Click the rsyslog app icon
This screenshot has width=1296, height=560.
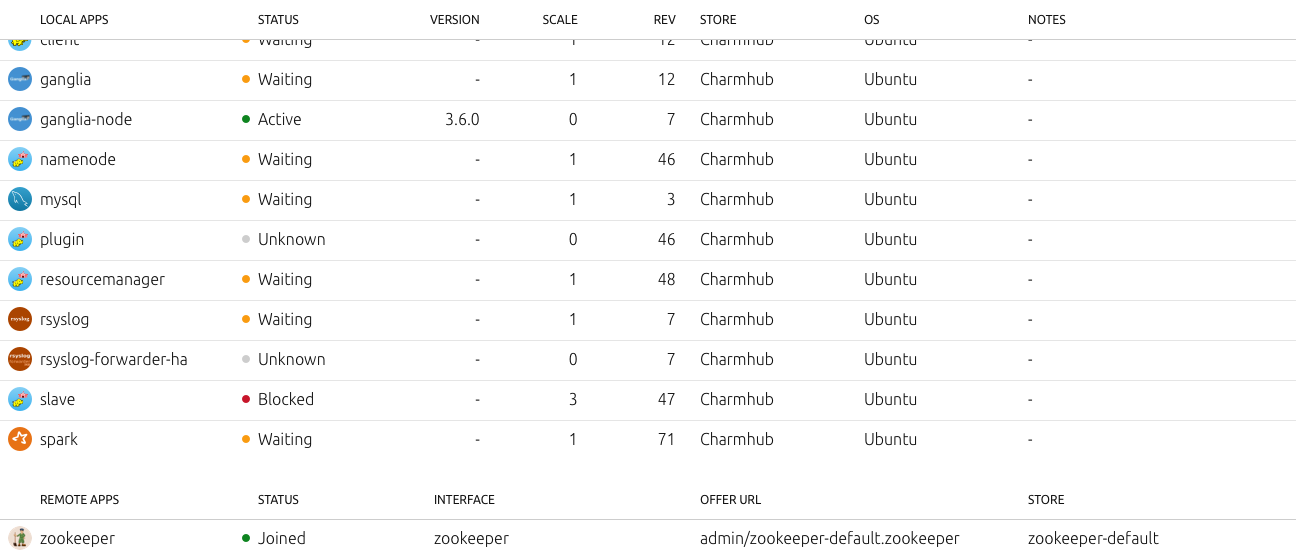(20, 319)
